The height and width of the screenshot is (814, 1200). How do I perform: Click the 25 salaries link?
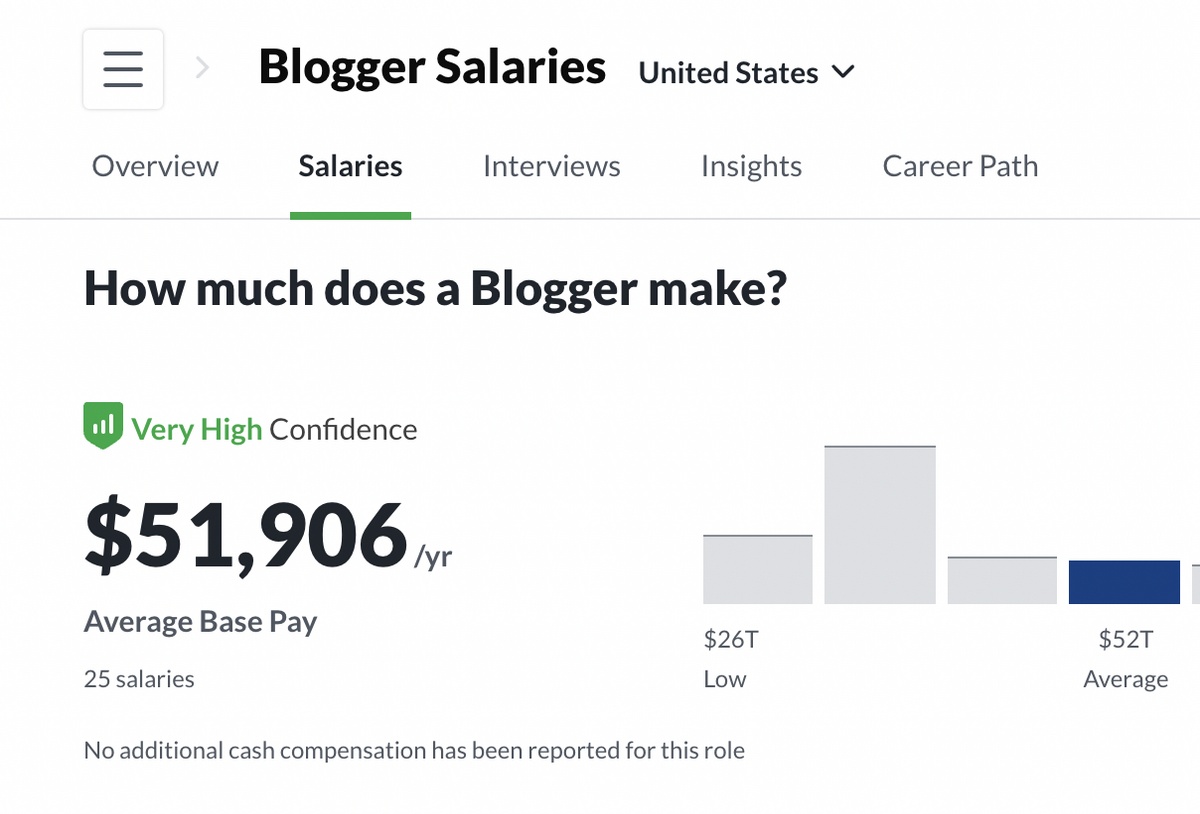click(x=138, y=678)
